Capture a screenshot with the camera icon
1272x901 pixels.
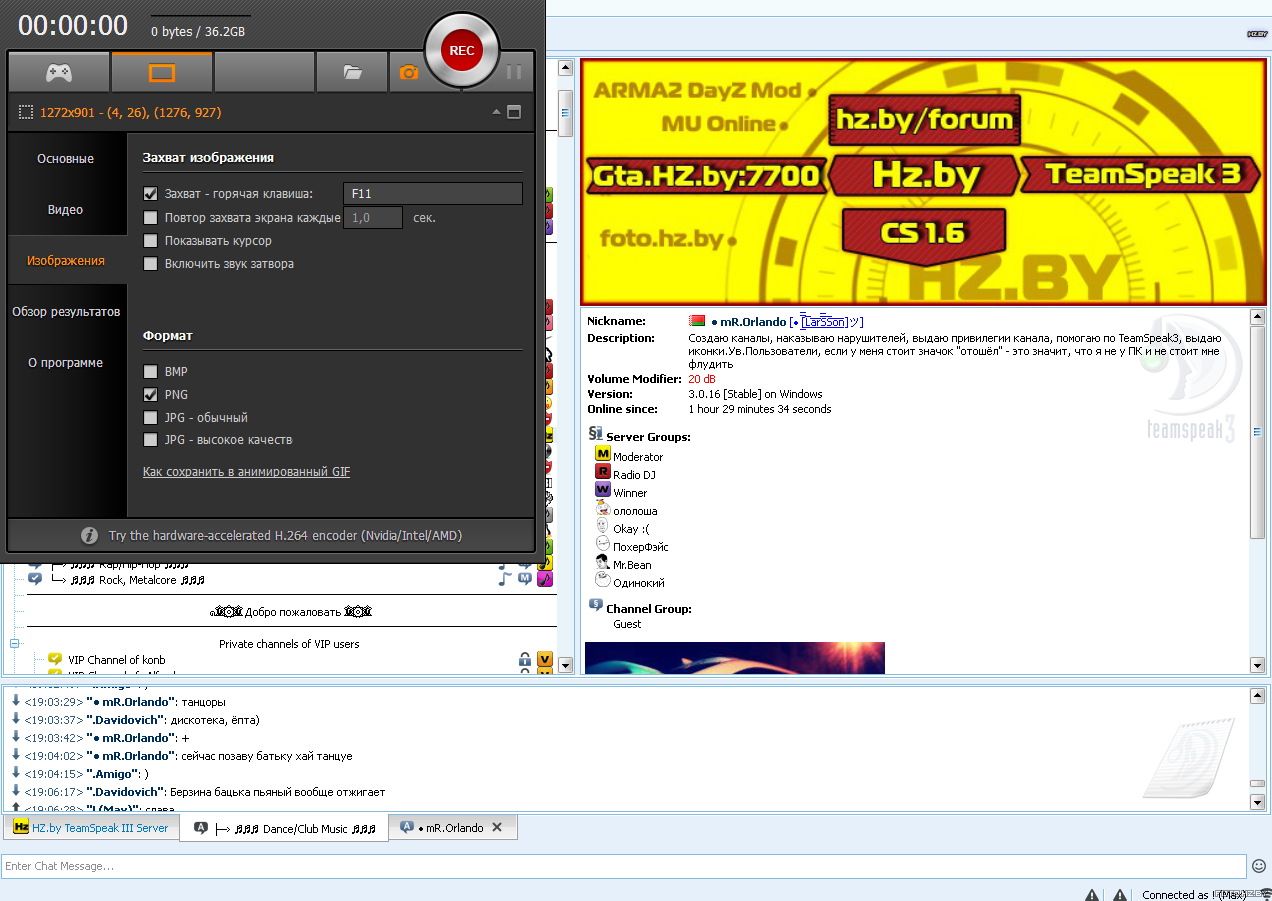408,73
